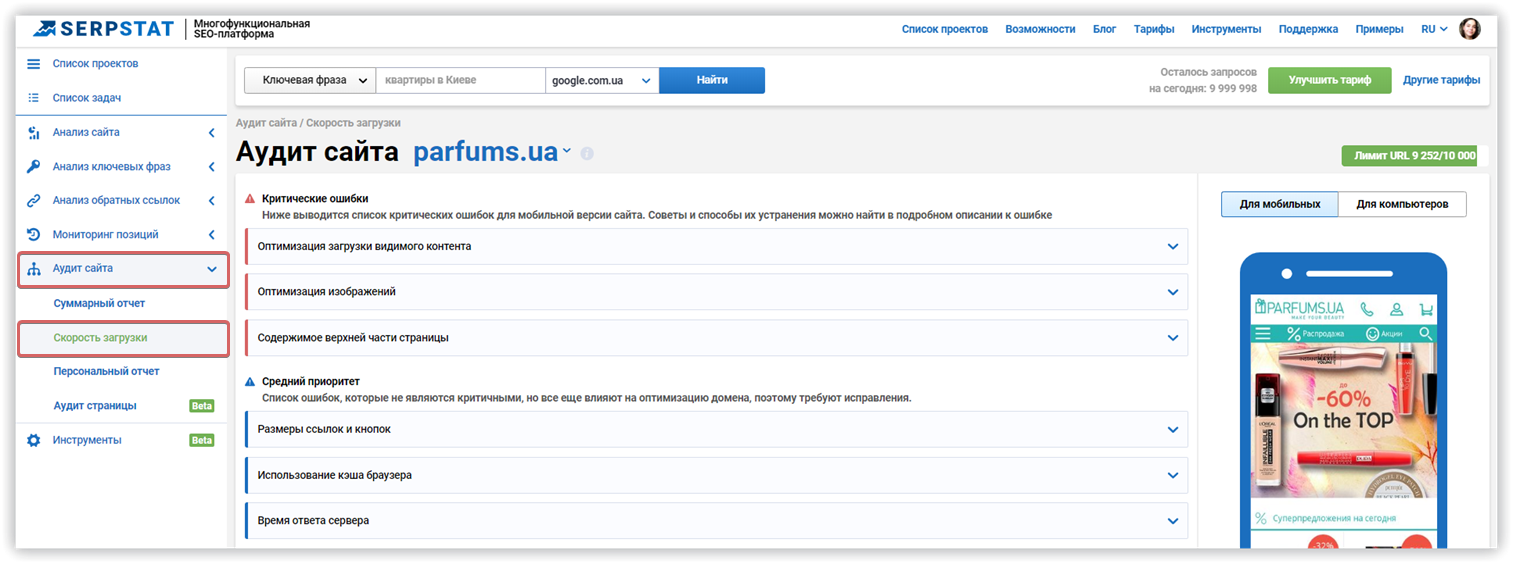Click the search icon in mobile preview

1425,333
